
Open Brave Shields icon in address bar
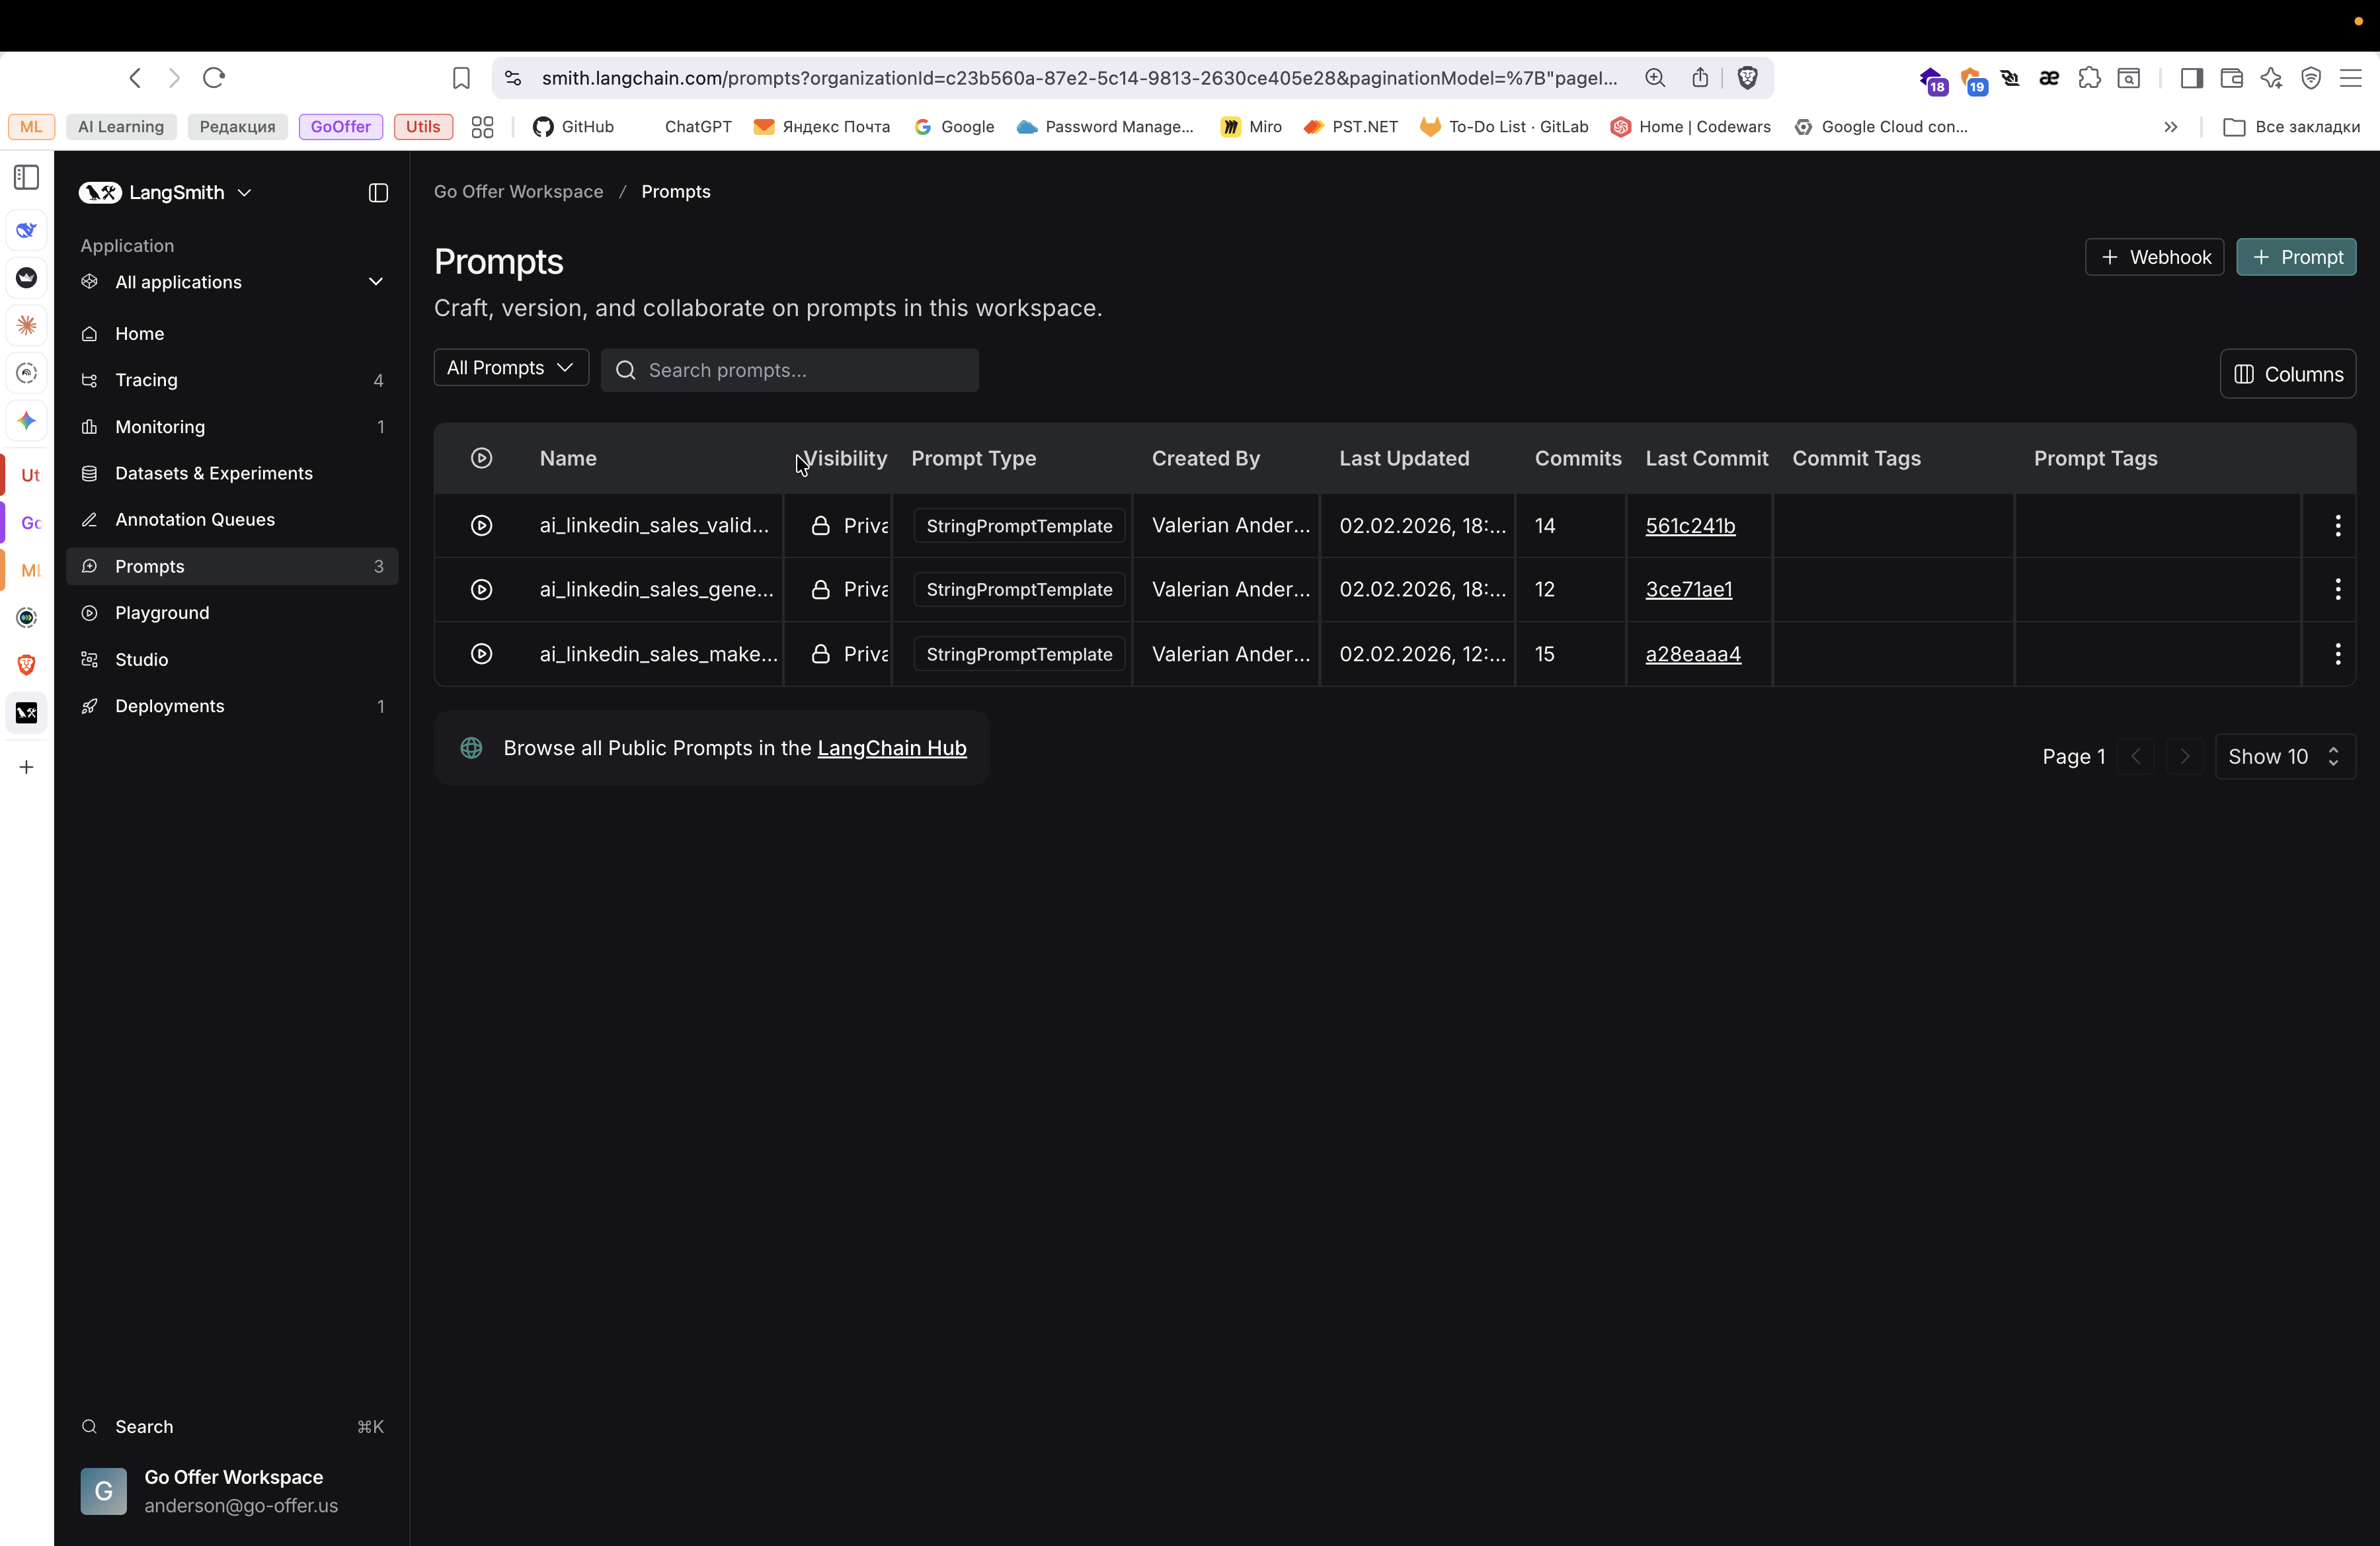(1747, 78)
